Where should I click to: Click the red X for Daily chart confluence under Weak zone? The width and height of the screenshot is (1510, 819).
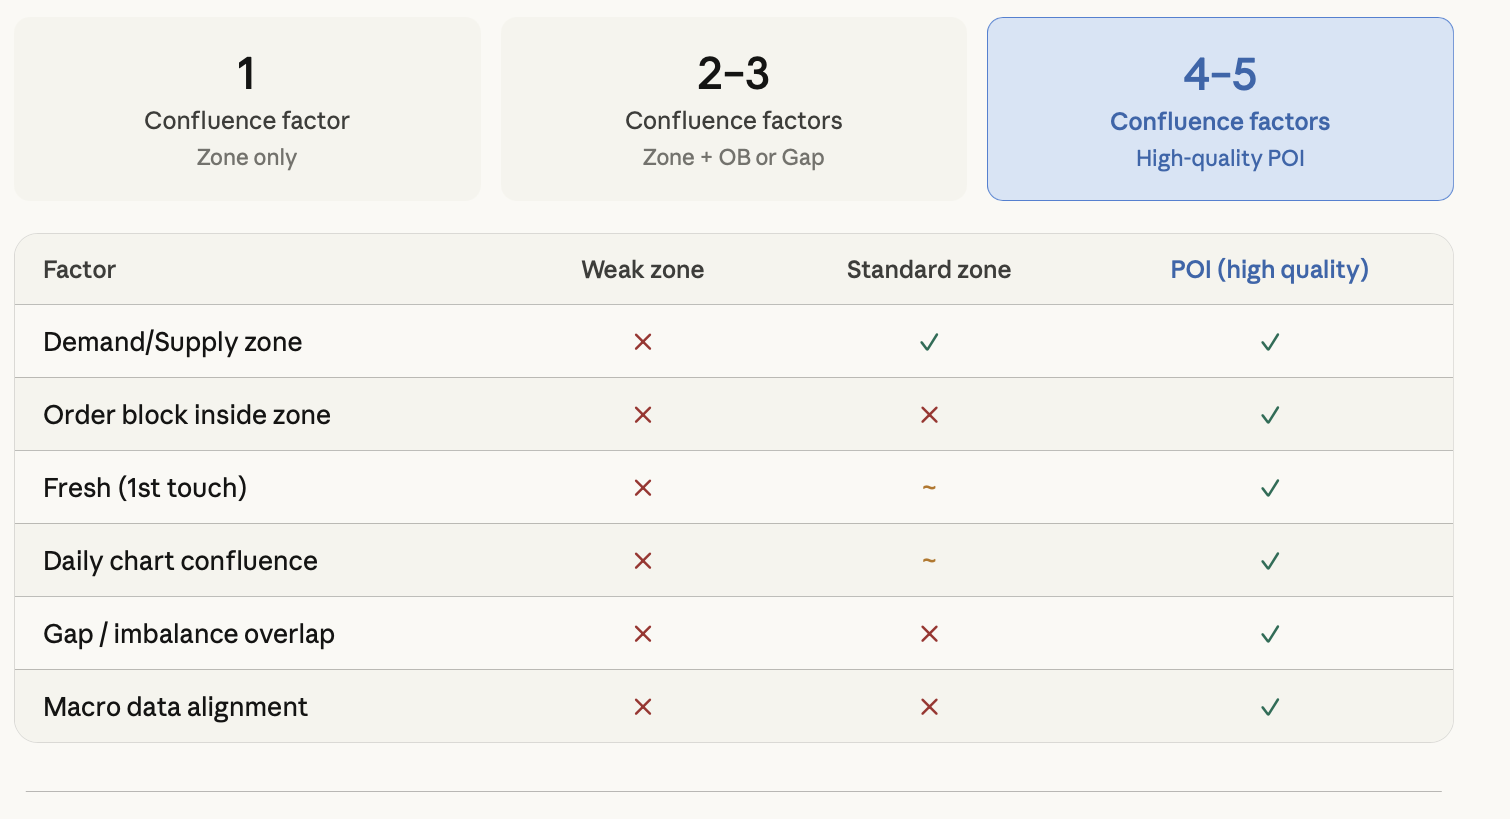[x=643, y=561]
